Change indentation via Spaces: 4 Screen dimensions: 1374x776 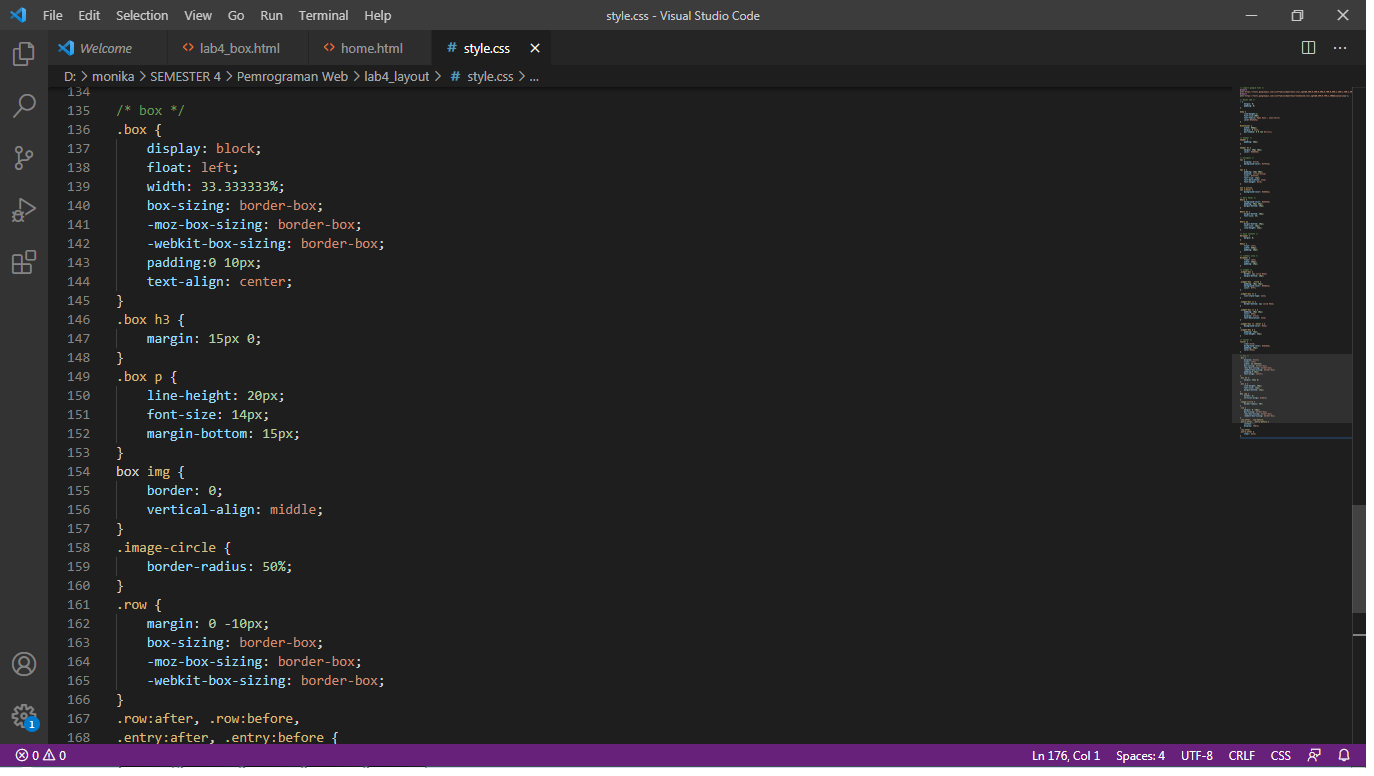(1140, 756)
